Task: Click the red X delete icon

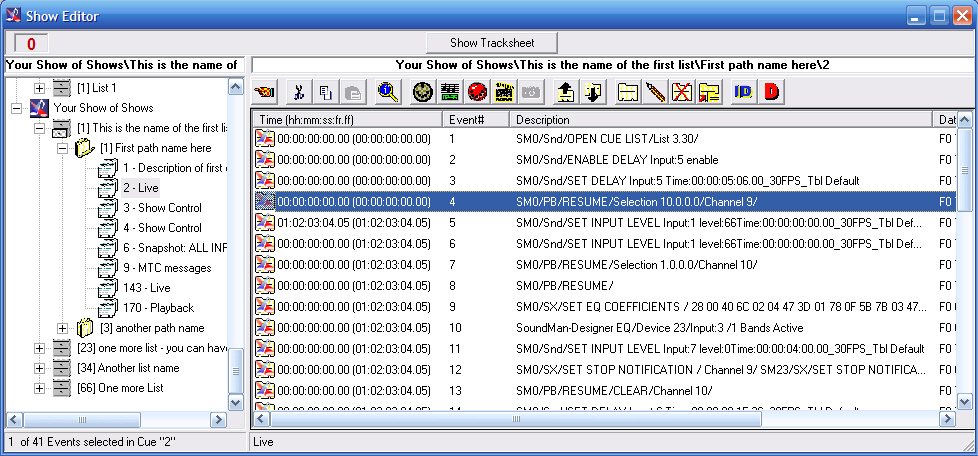Action: [682, 92]
